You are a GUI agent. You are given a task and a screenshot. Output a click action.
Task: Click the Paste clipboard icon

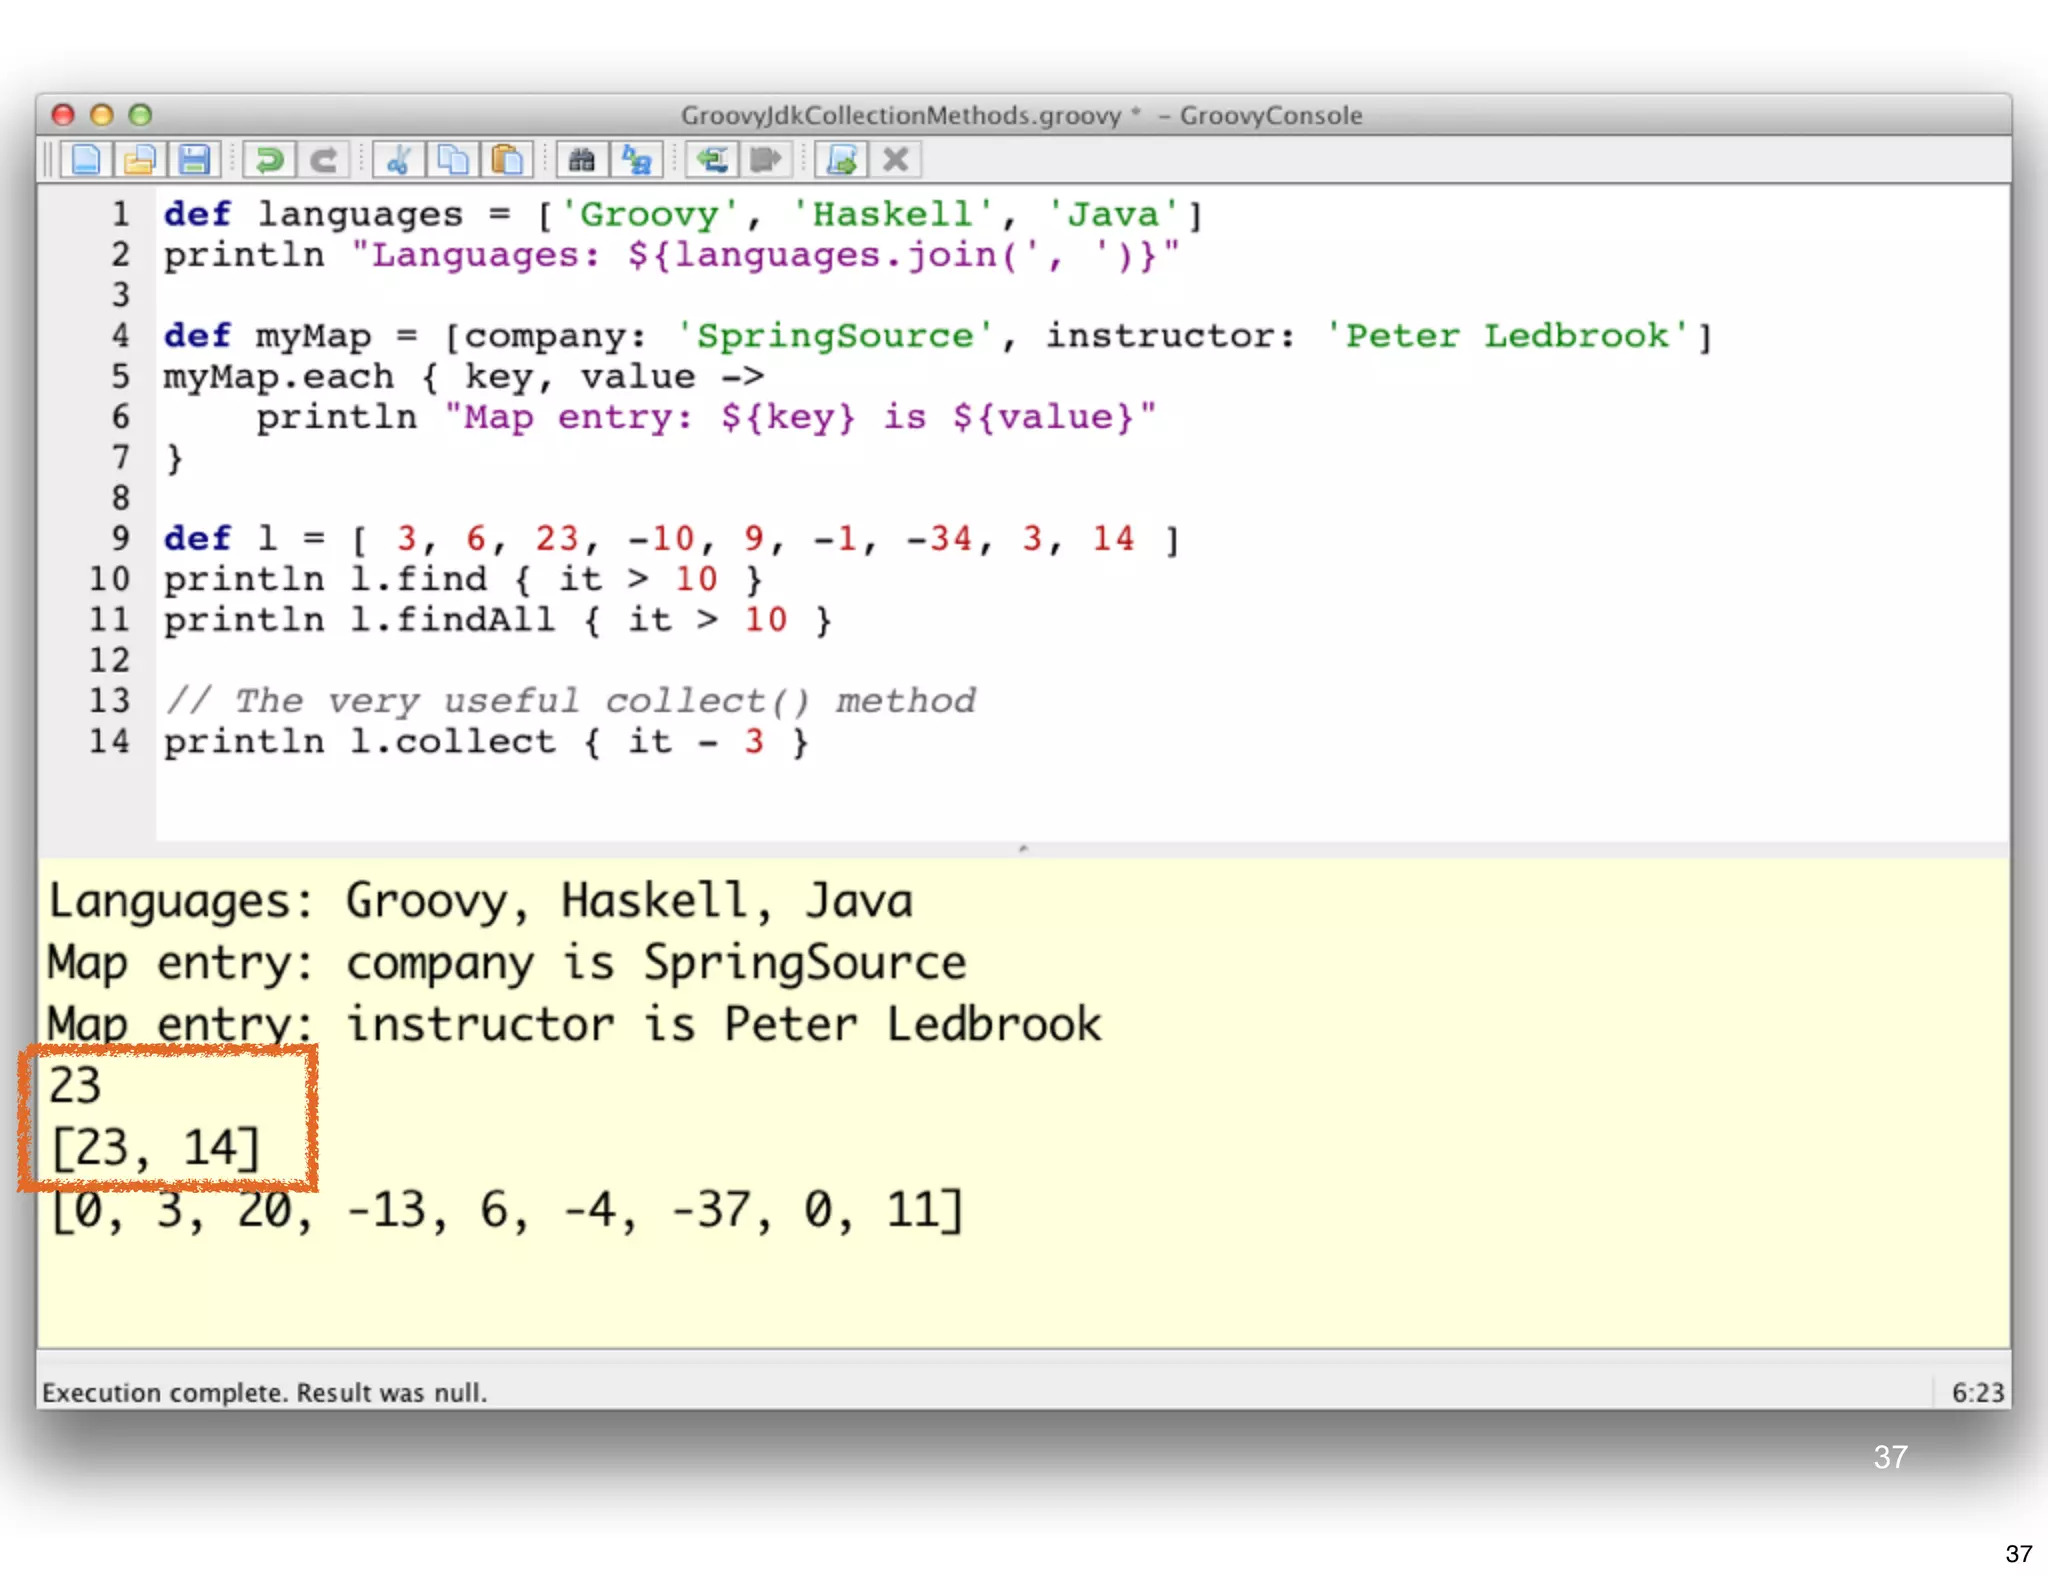pos(507,160)
